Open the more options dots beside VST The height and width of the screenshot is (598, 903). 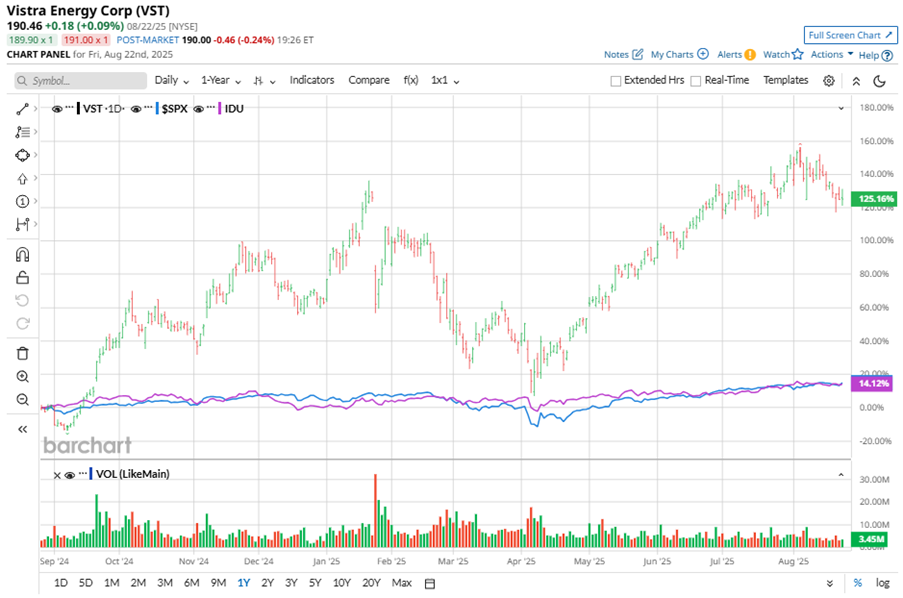(70, 108)
